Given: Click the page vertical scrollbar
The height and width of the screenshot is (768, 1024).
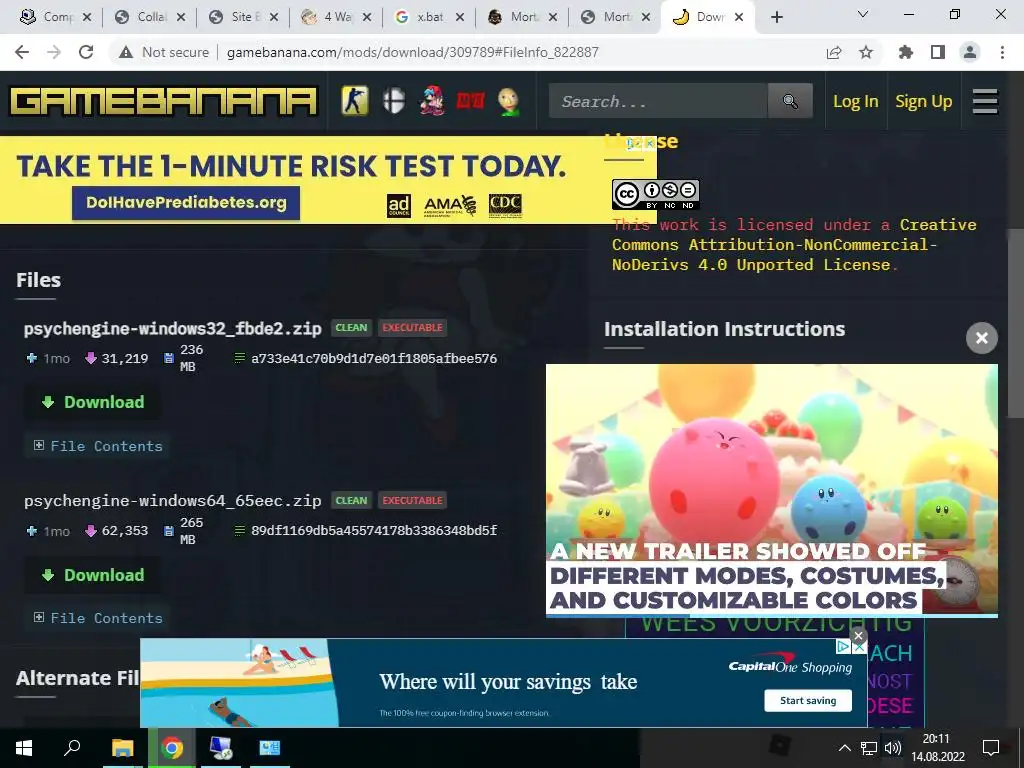Looking at the screenshot, I should (x=1016, y=323).
